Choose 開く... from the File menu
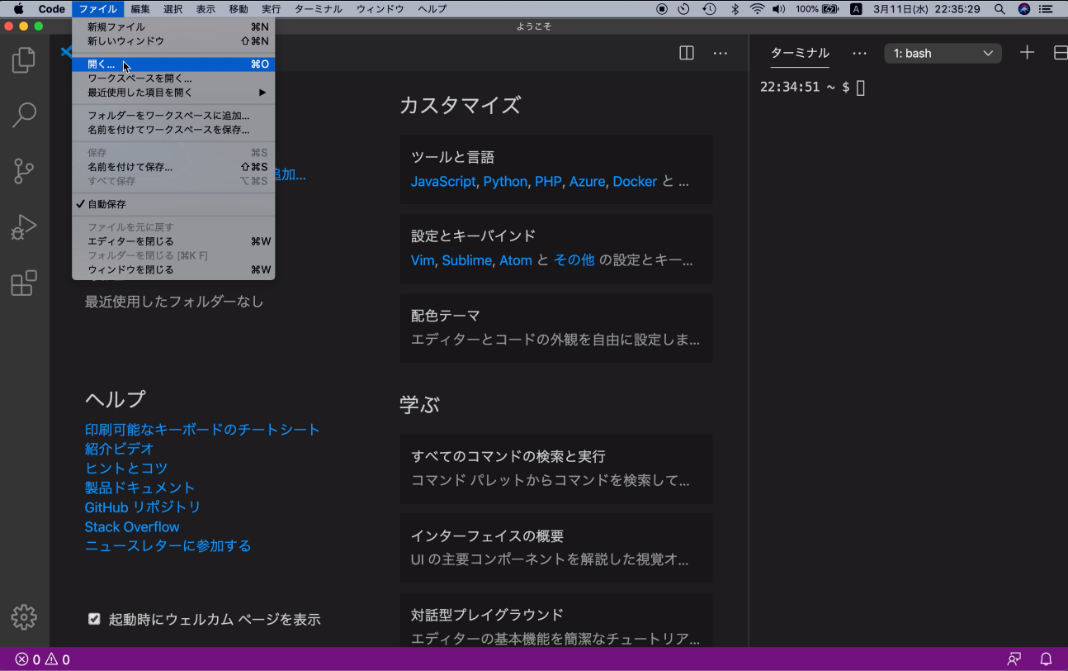The height and width of the screenshot is (671, 1068). click(x=174, y=64)
